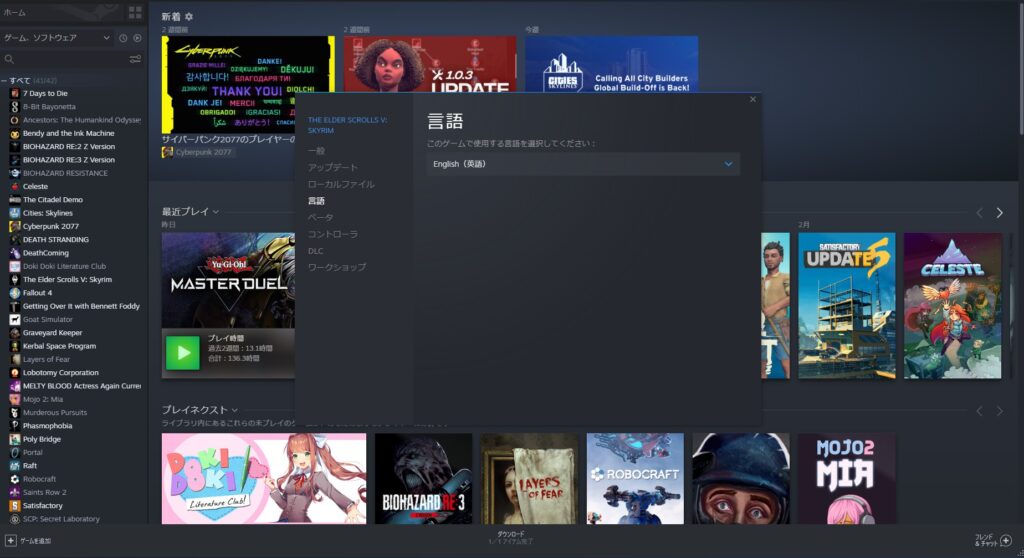Go to previous recent games page

(979, 213)
